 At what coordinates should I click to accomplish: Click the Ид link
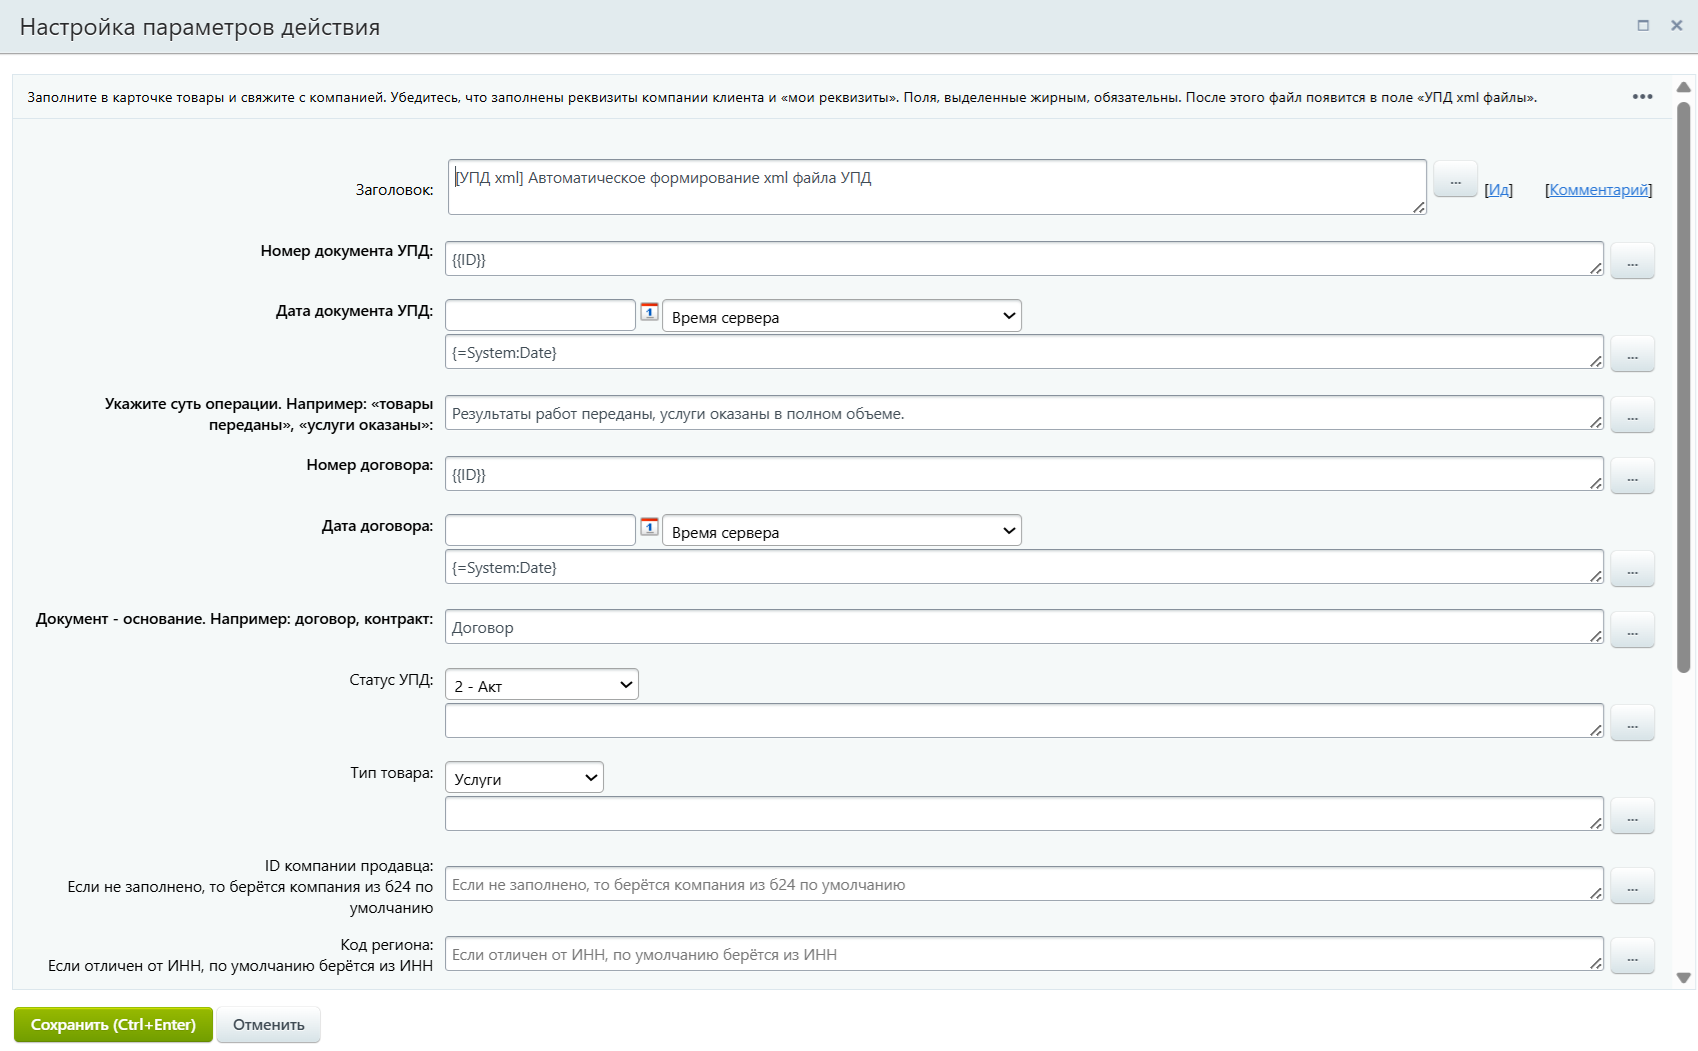1498,190
